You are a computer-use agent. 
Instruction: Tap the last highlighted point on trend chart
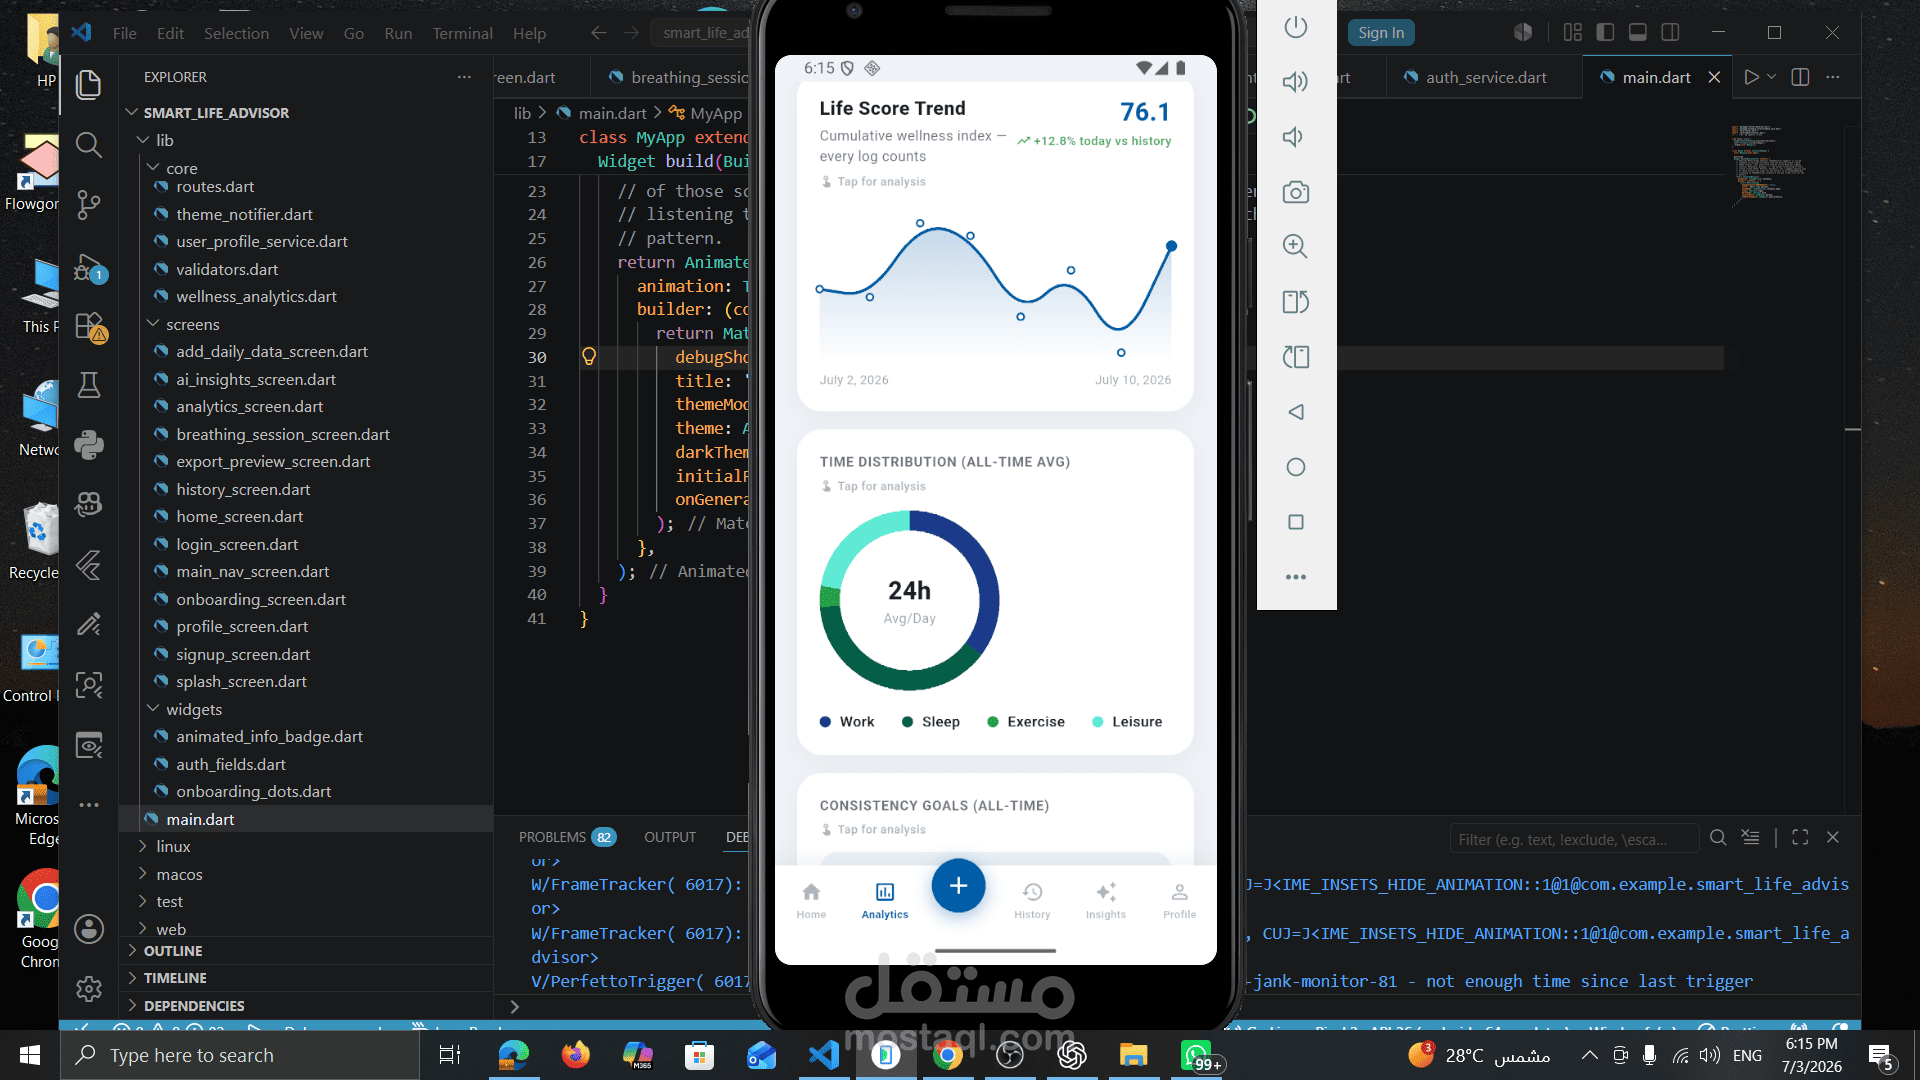tap(1171, 246)
